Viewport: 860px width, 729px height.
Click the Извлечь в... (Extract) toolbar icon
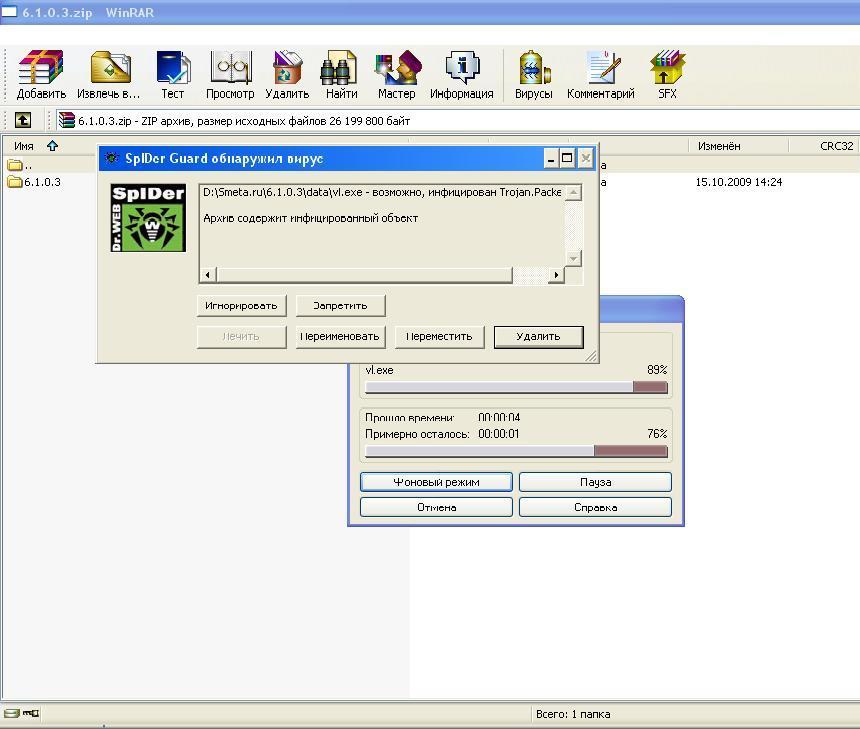point(109,71)
